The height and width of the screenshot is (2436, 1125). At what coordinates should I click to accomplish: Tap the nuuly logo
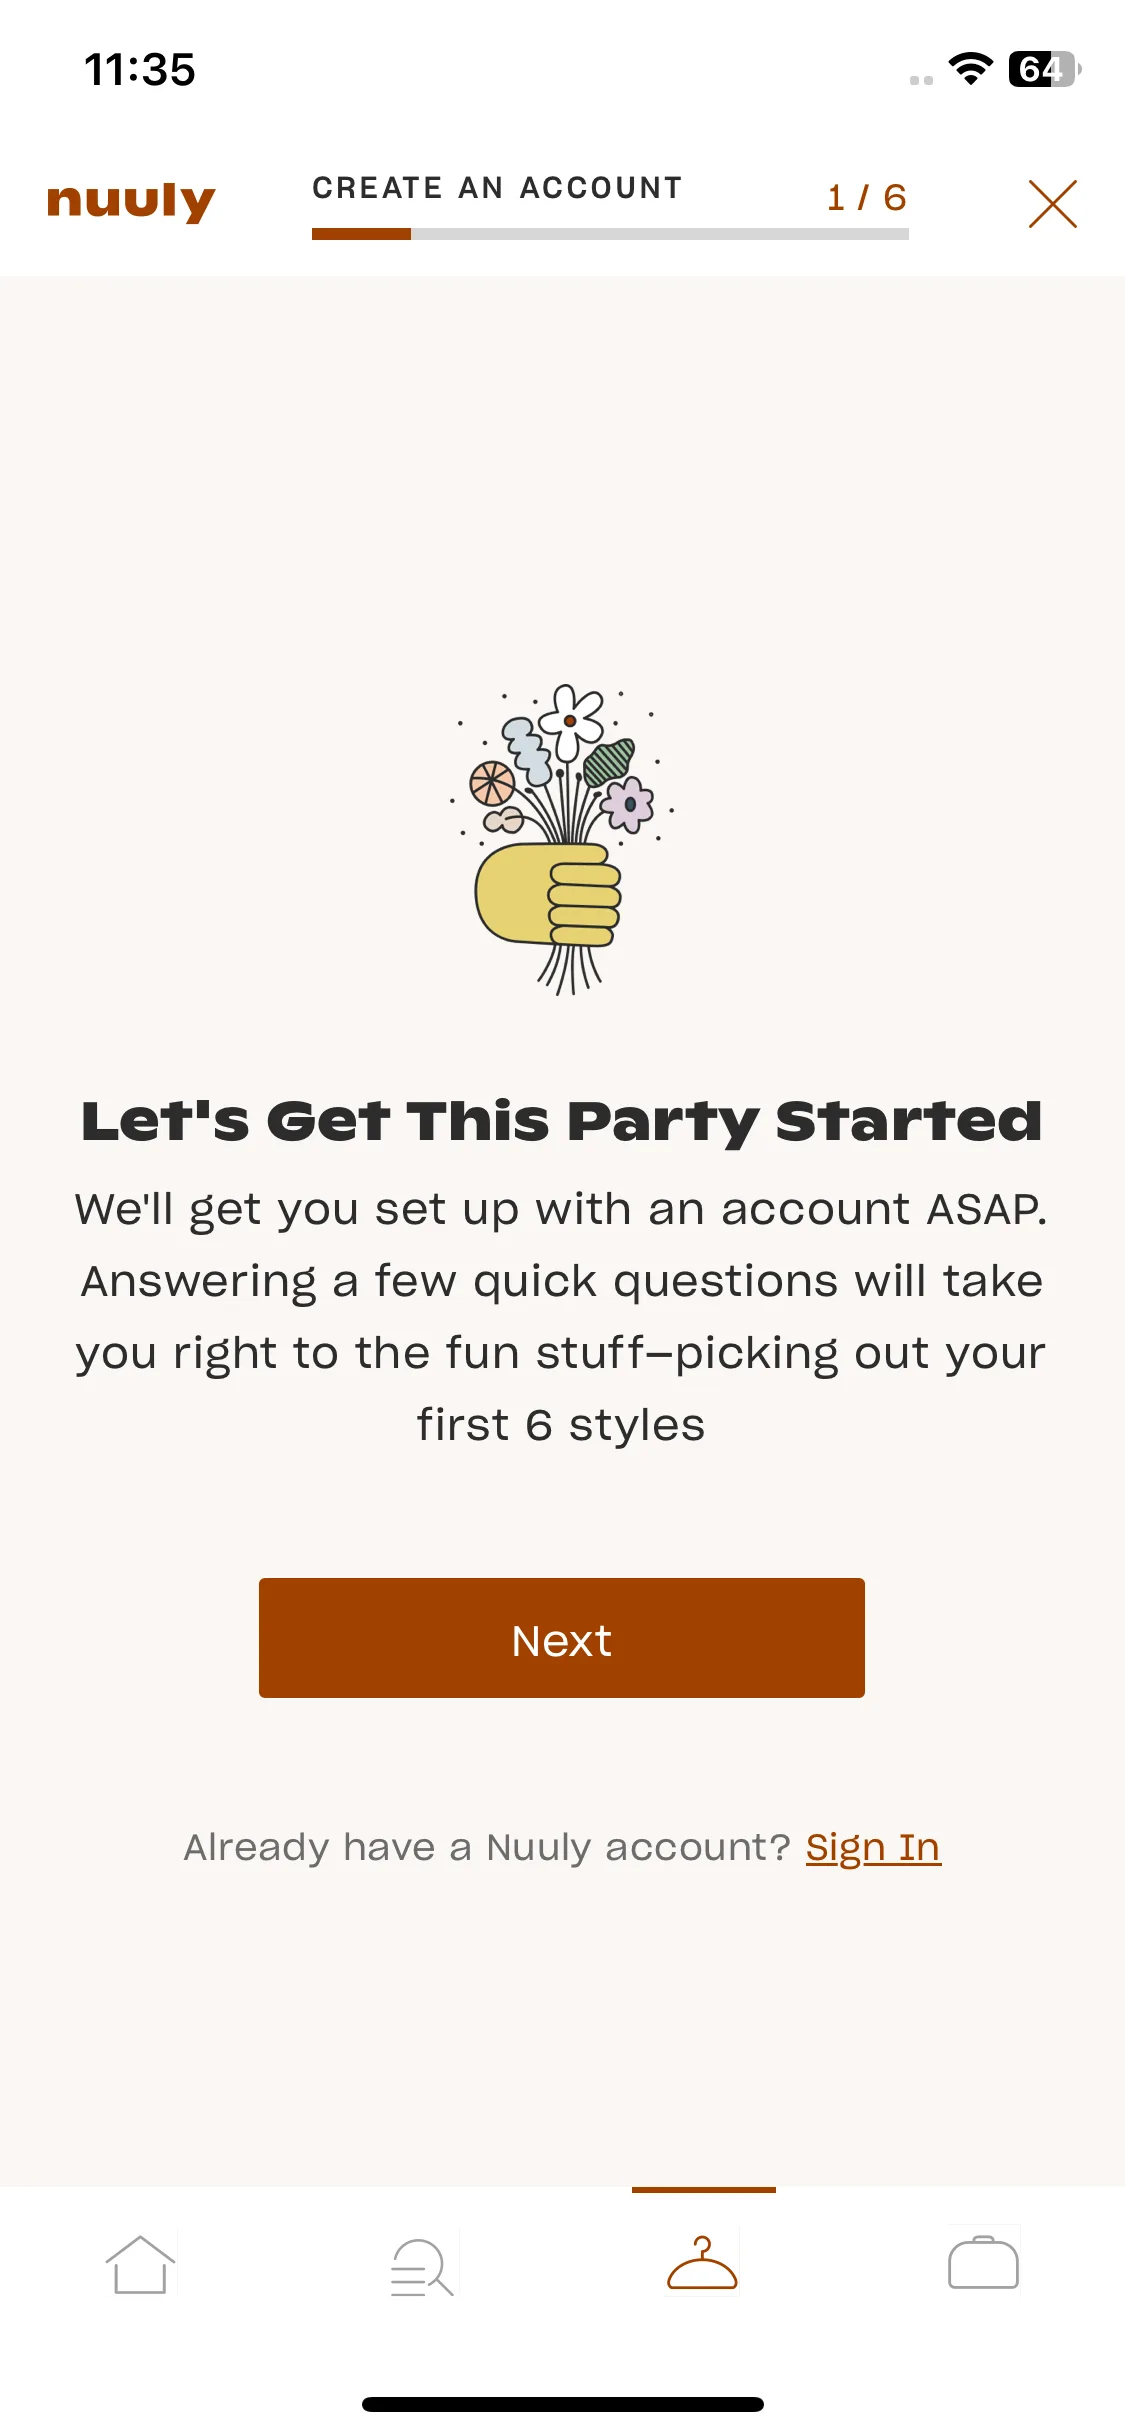pos(131,202)
